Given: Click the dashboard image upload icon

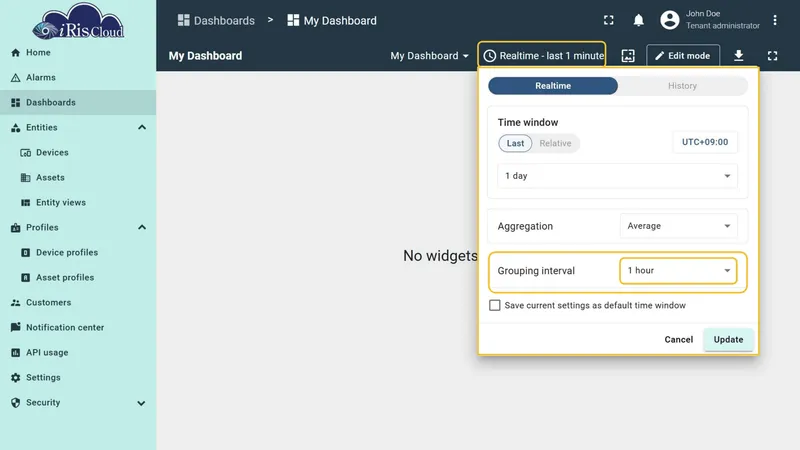Looking at the screenshot, I should (628, 56).
